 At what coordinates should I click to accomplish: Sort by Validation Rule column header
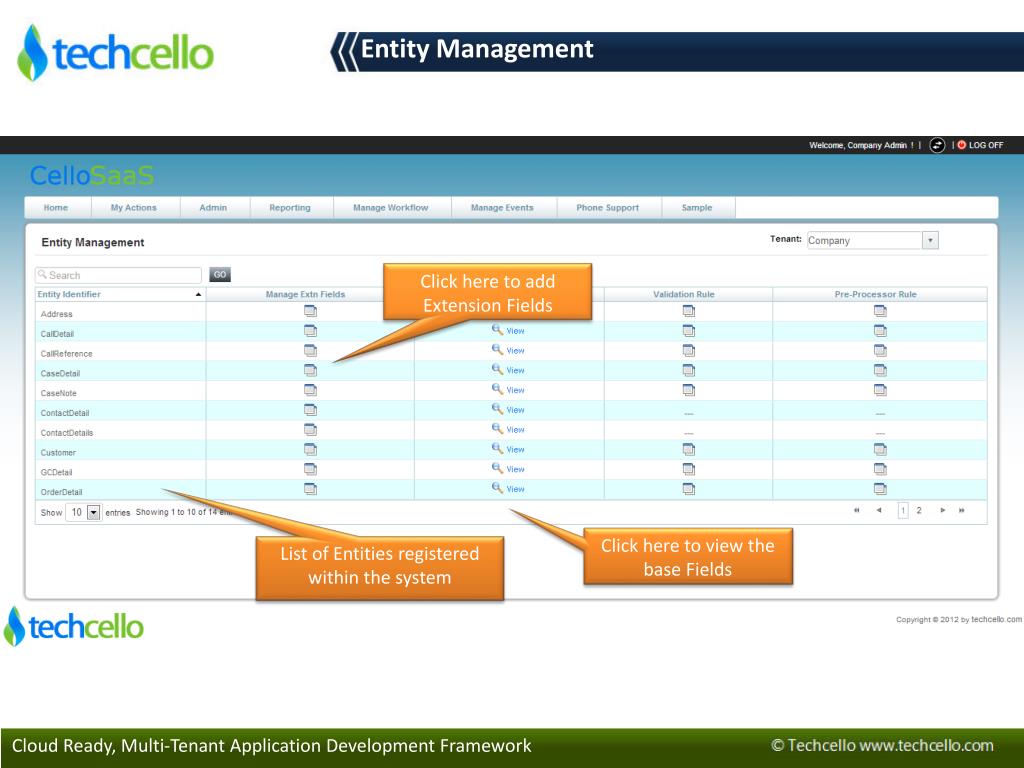684,295
